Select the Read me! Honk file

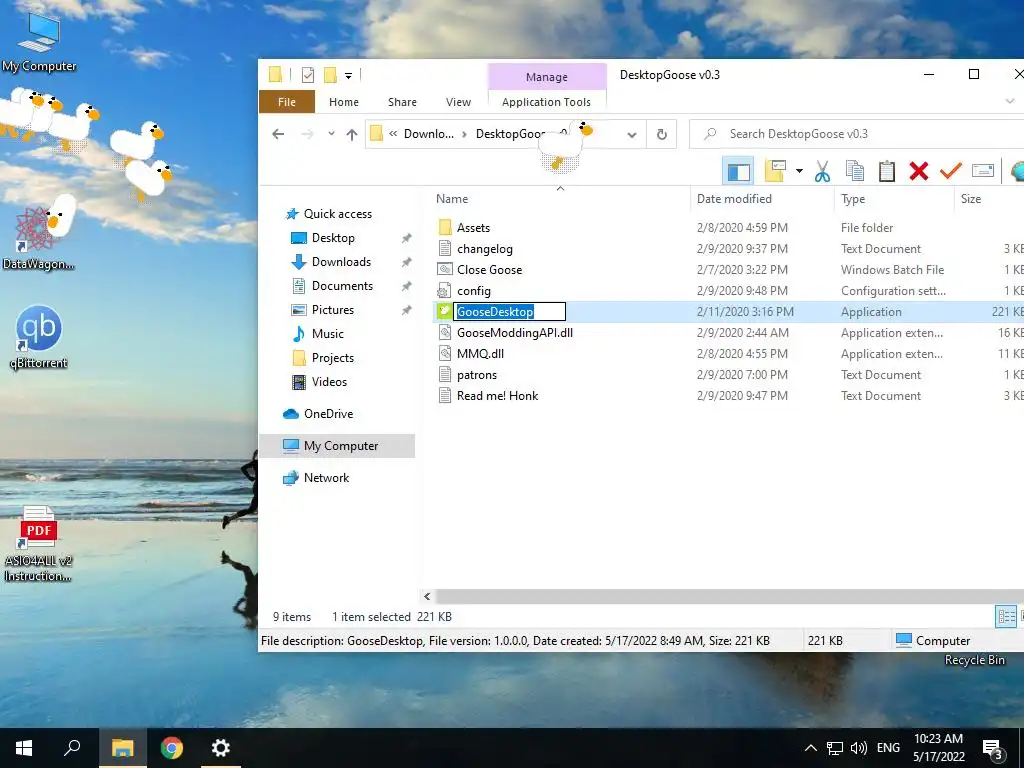tap(497, 396)
